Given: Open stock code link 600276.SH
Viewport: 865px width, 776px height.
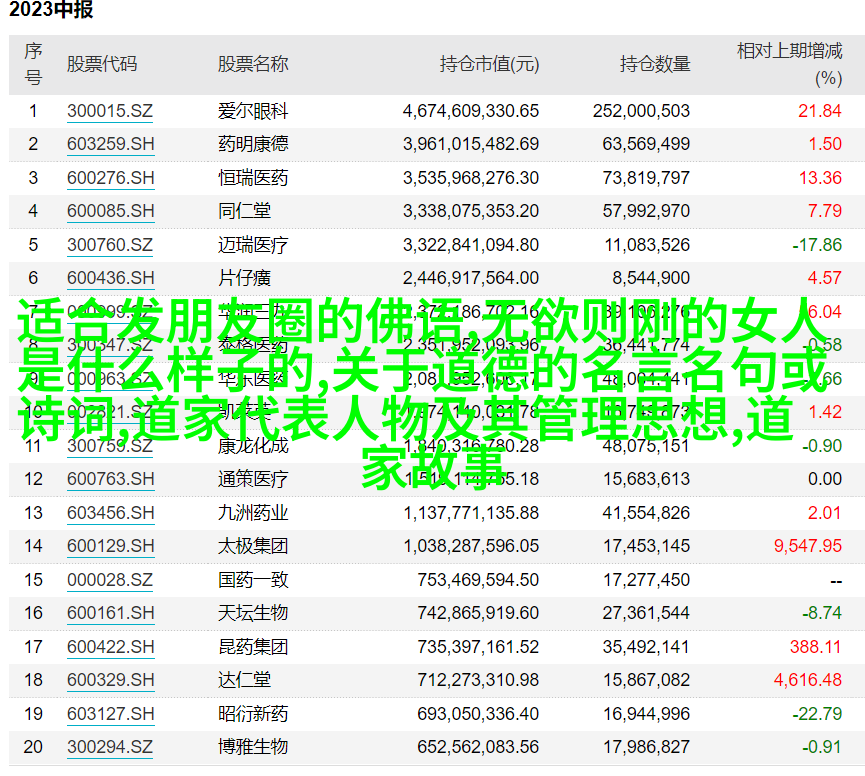Looking at the screenshot, I should pos(110,178).
